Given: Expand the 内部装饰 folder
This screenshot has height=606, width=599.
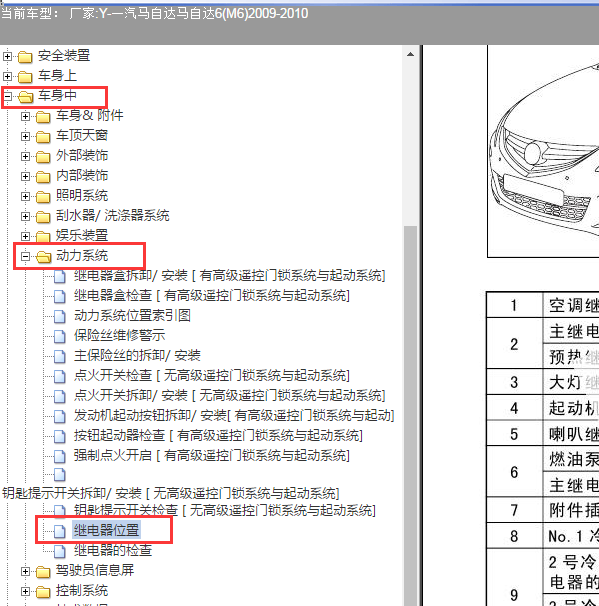Looking at the screenshot, I should (x=26, y=177).
